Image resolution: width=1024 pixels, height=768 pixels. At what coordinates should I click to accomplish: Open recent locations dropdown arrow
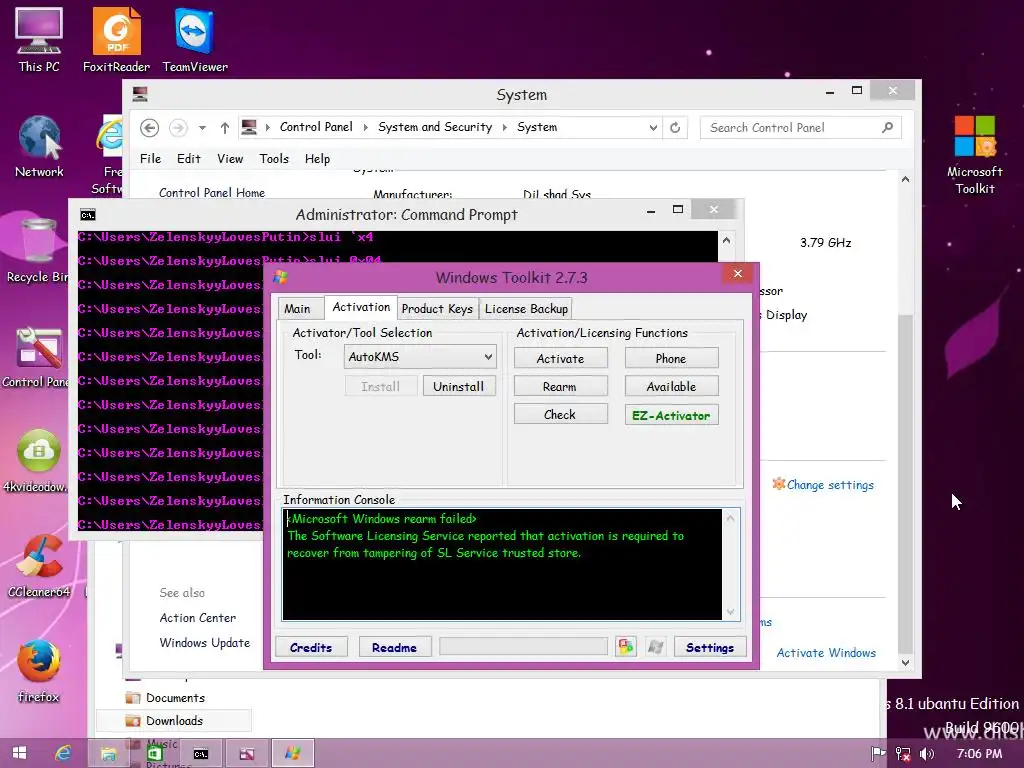point(202,127)
